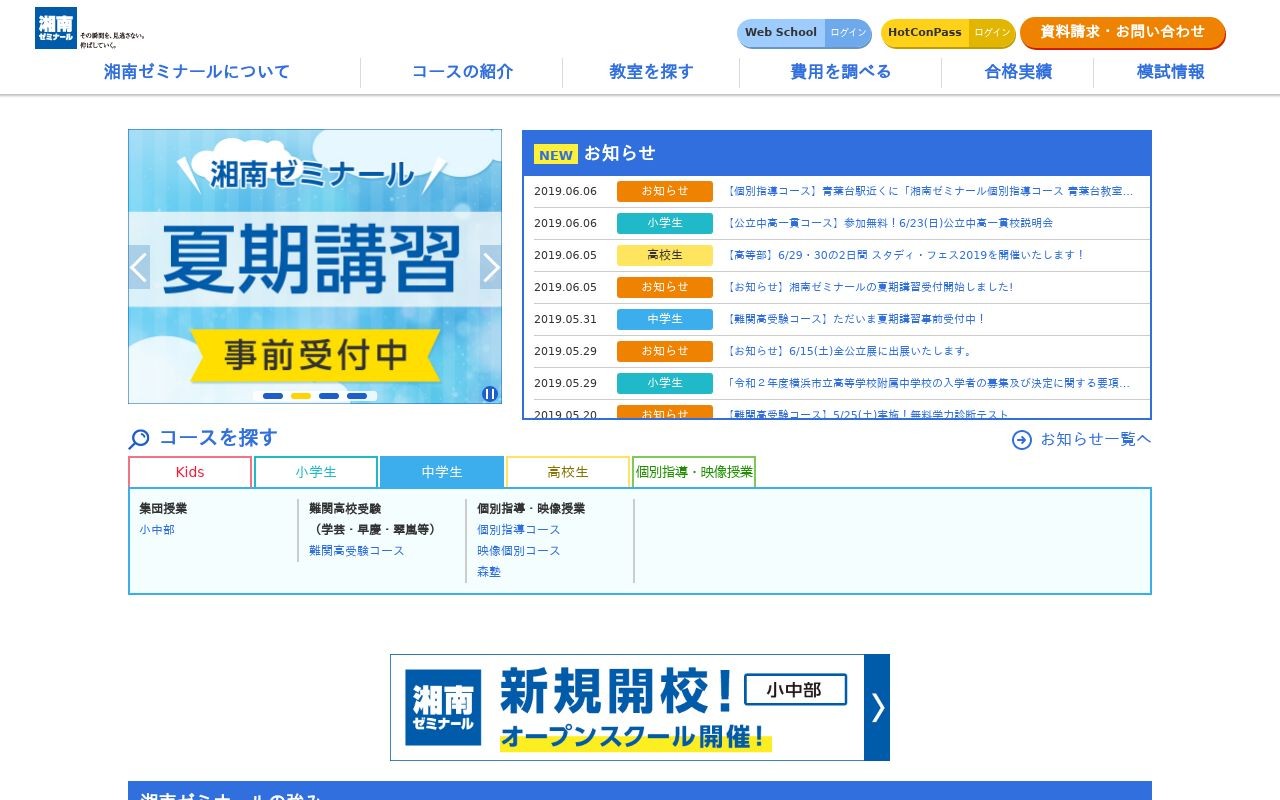Screen dimensions: 1280x800
Task: Open 森塾 link
Action: 489,572
